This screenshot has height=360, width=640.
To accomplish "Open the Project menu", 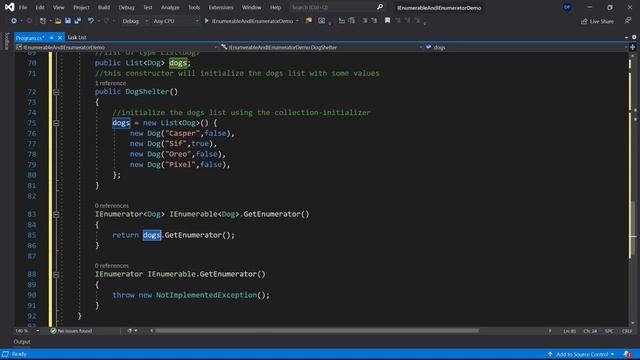I will [x=81, y=7].
